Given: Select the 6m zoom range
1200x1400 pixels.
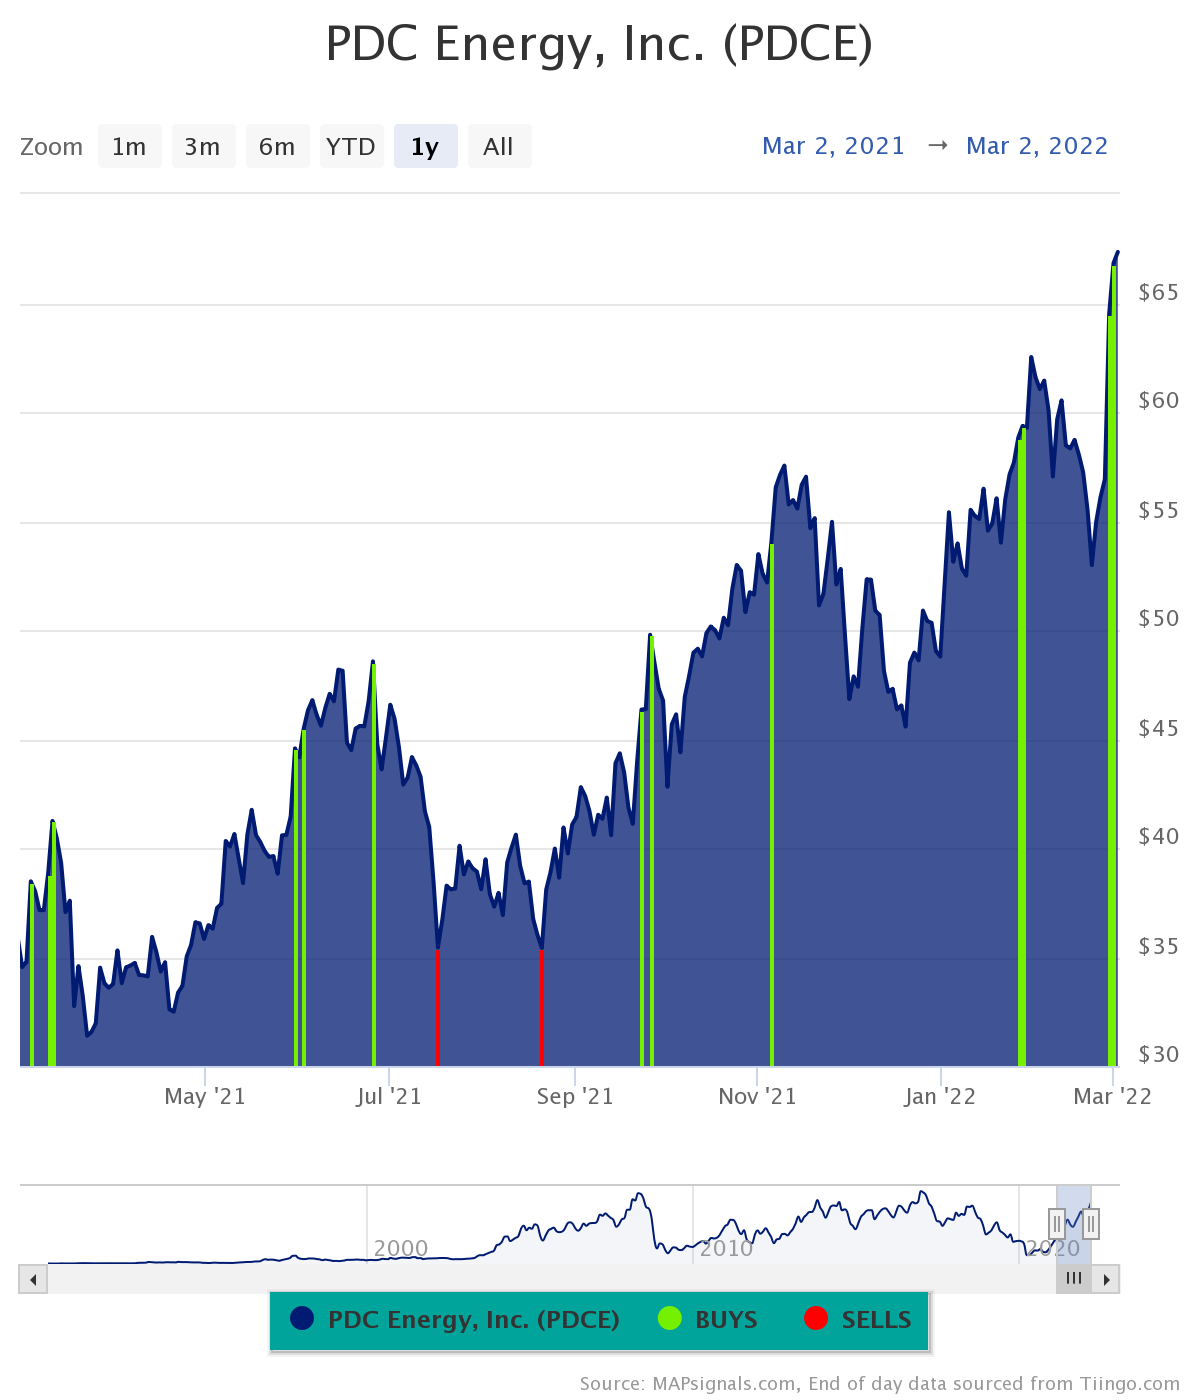Looking at the screenshot, I should pyautogui.click(x=277, y=147).
